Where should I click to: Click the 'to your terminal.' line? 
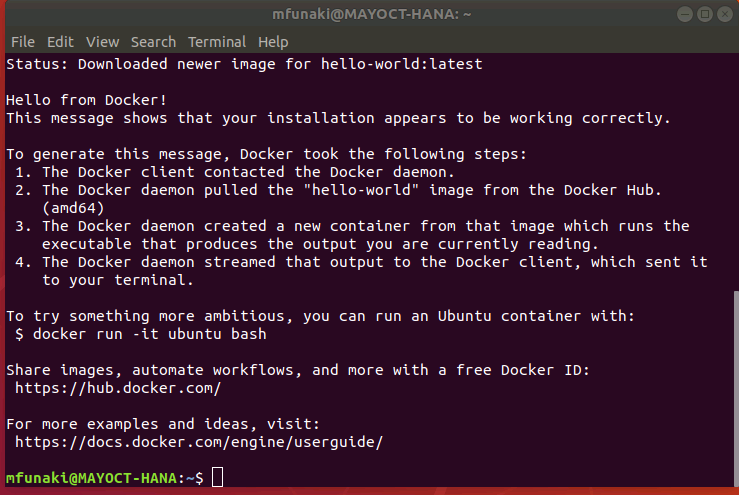click(x=118, y=280)
